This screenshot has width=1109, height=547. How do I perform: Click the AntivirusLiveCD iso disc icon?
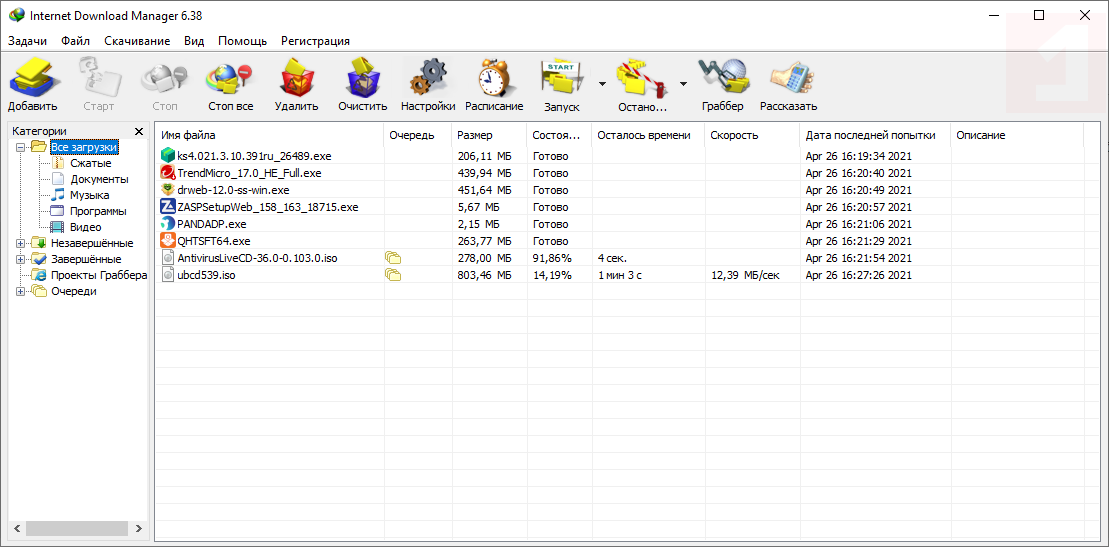click(168, 258)
